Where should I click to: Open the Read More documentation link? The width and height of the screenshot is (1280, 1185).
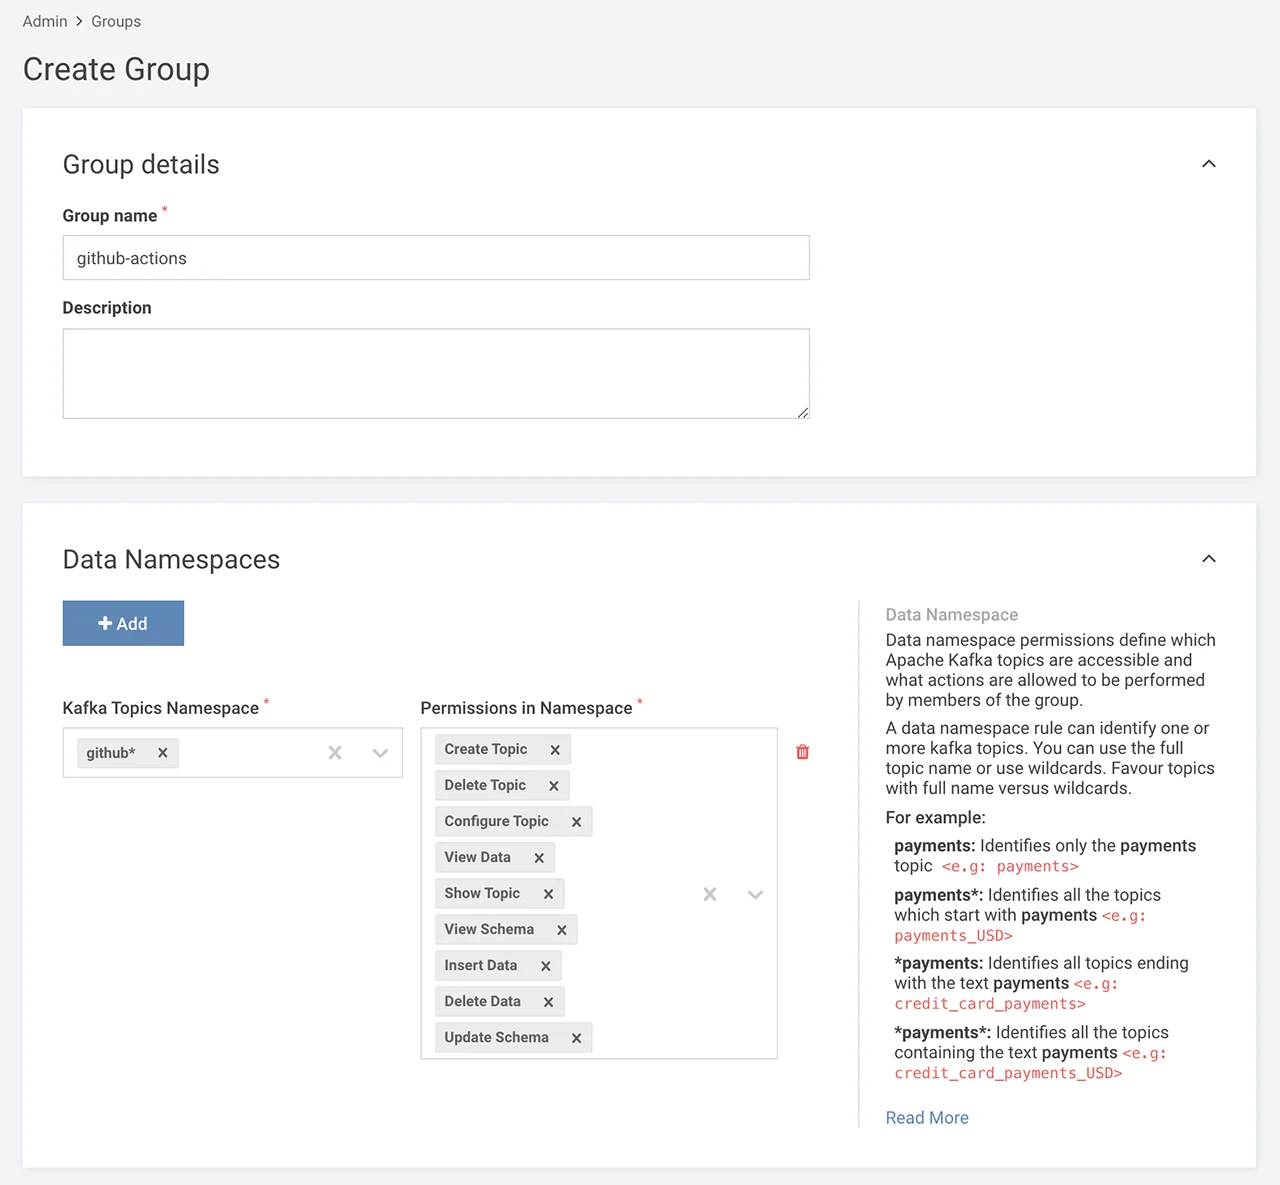(x=926, y=1117)
